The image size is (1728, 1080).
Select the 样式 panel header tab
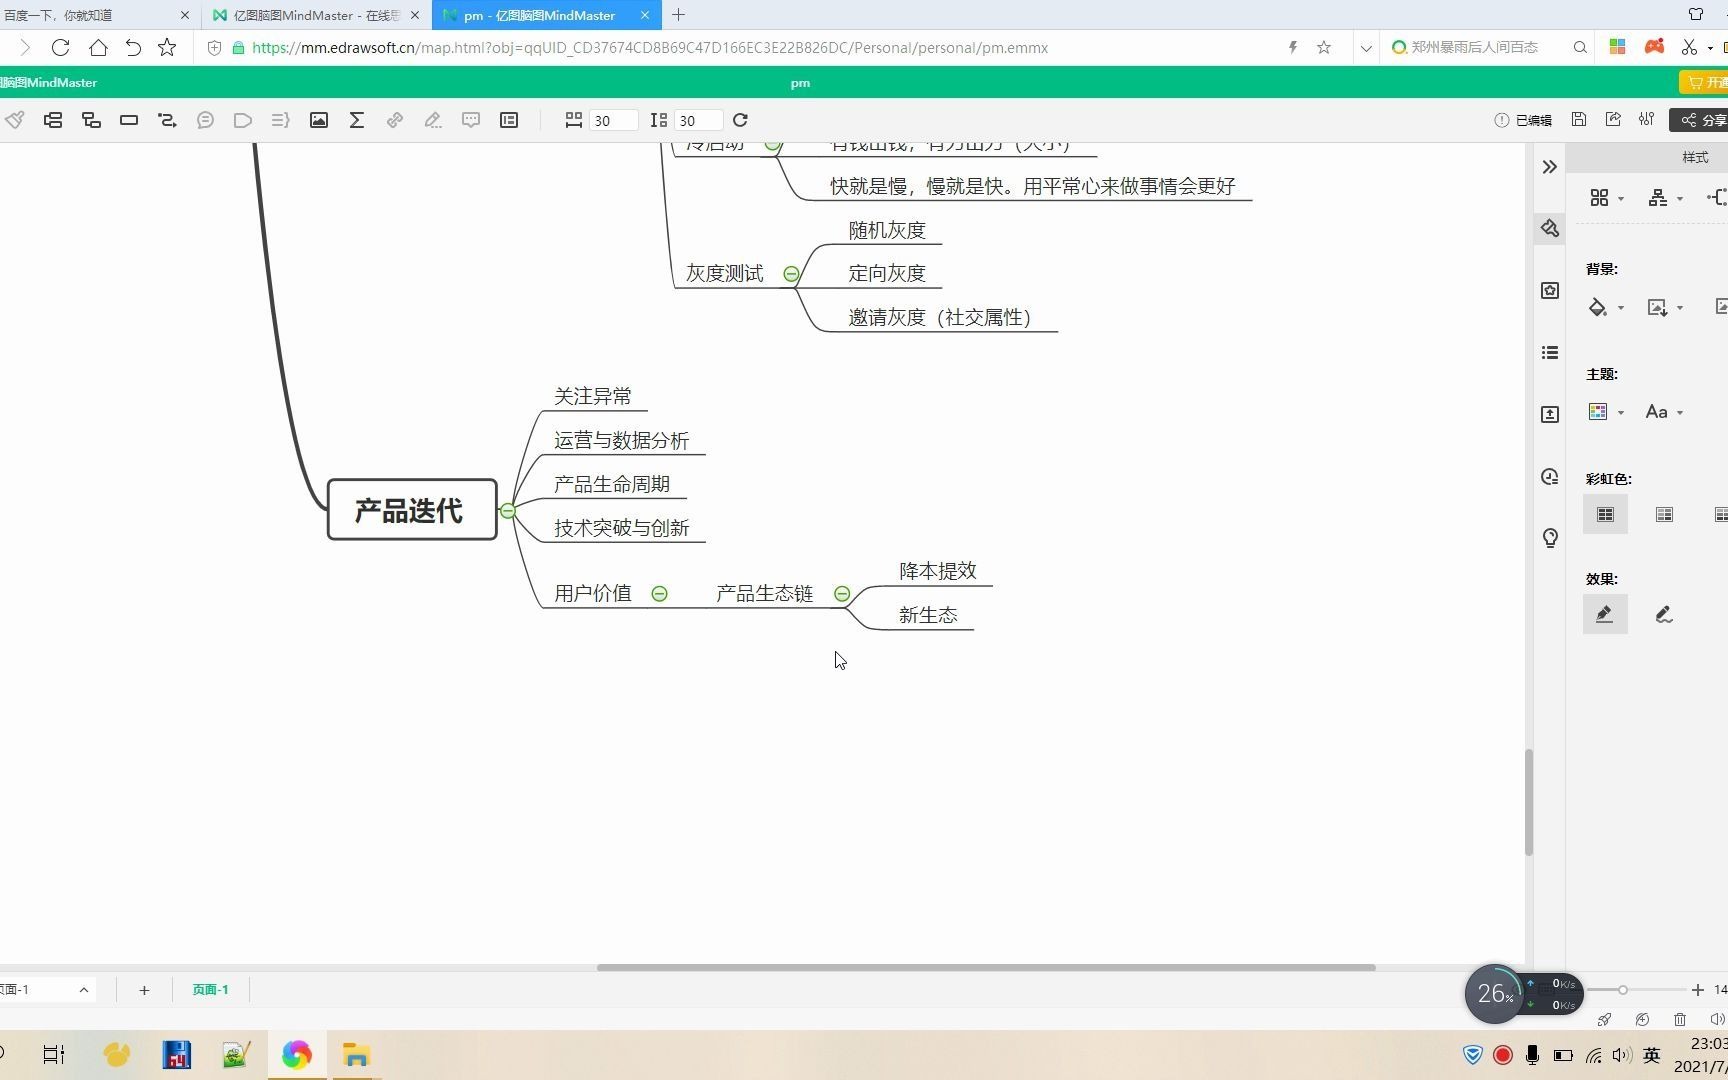tap(1695, 158)
